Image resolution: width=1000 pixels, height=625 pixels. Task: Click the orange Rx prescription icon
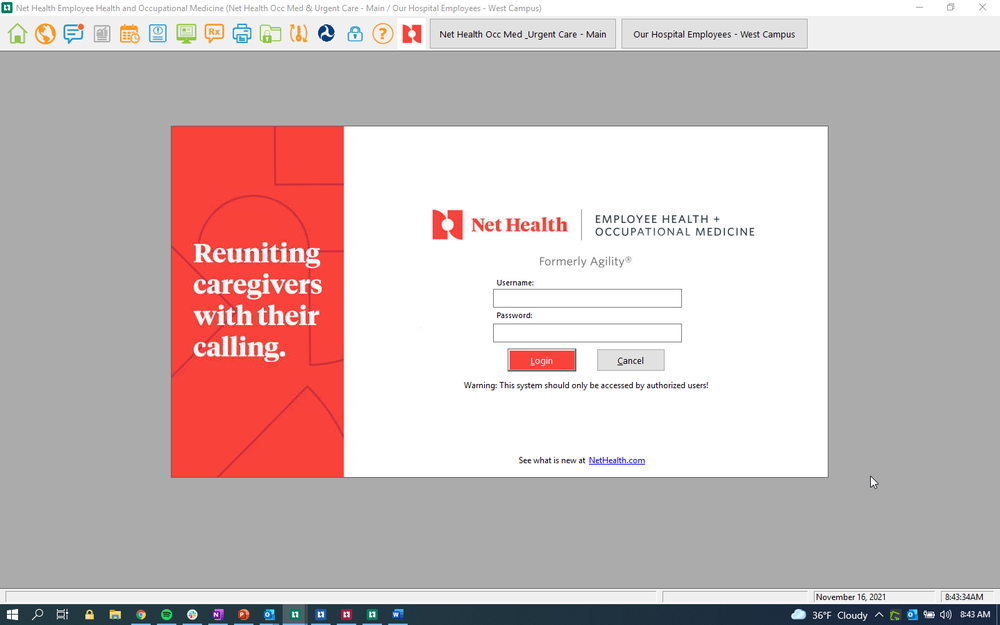214,34
